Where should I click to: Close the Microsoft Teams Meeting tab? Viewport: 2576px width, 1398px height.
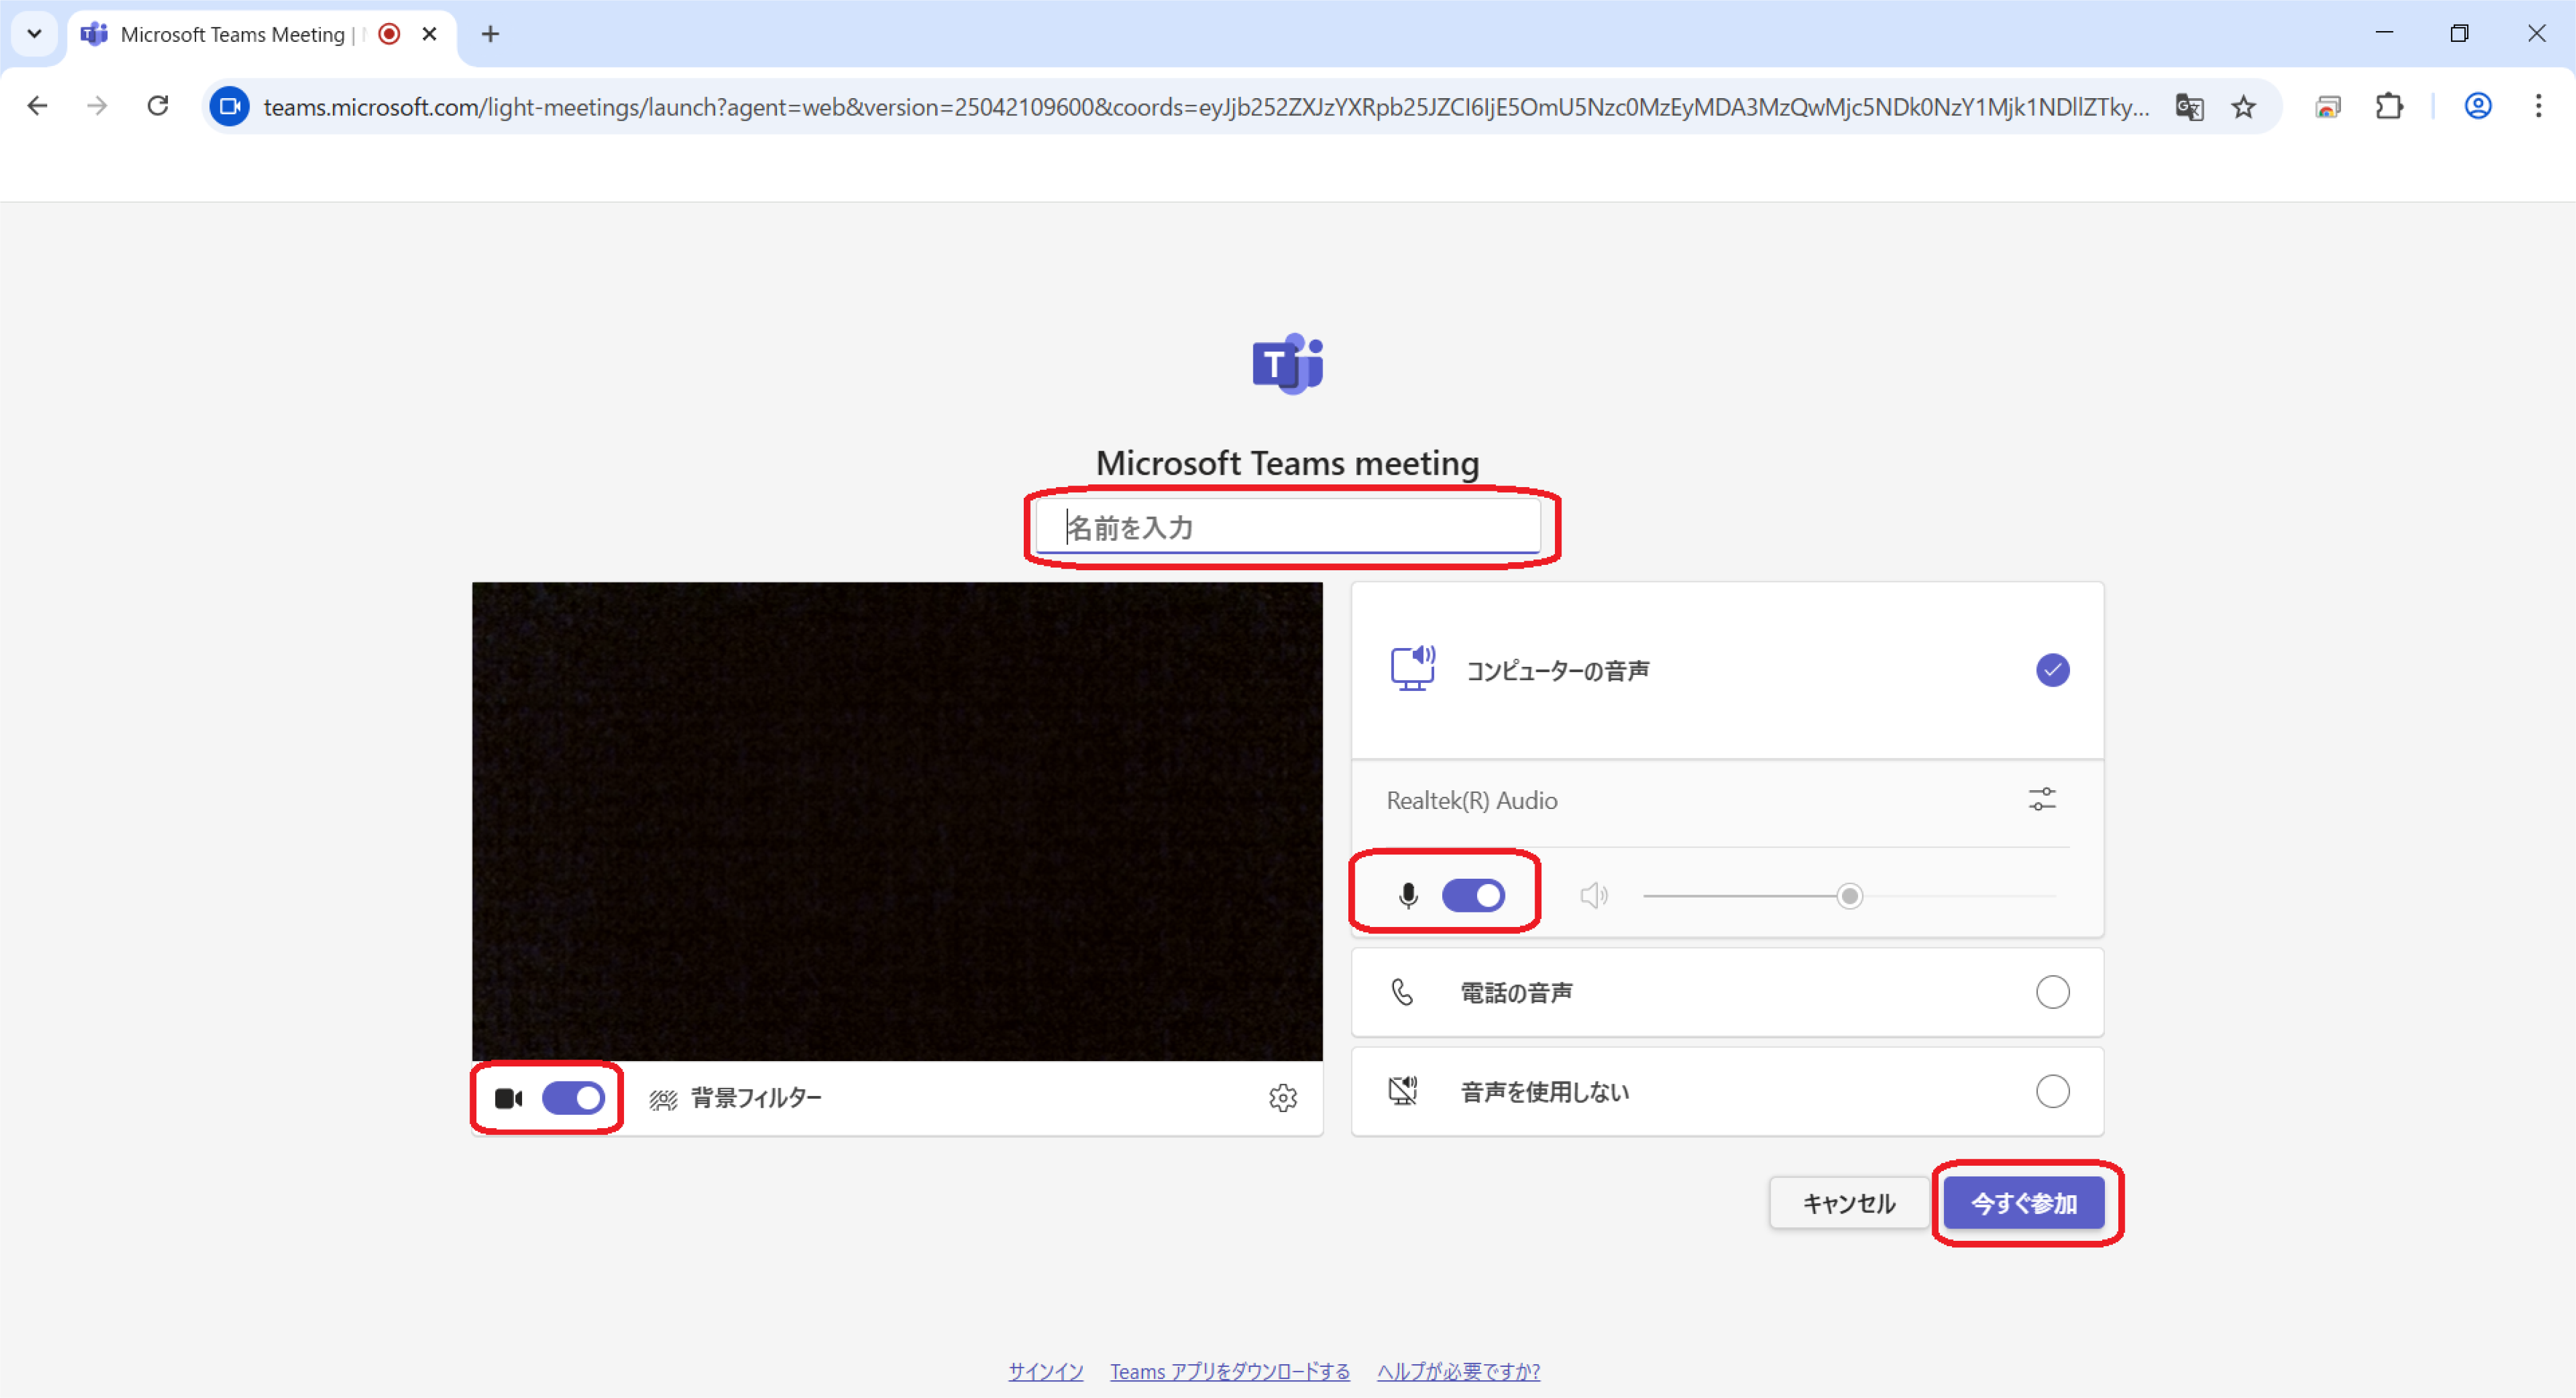click(x=430, y=34)
